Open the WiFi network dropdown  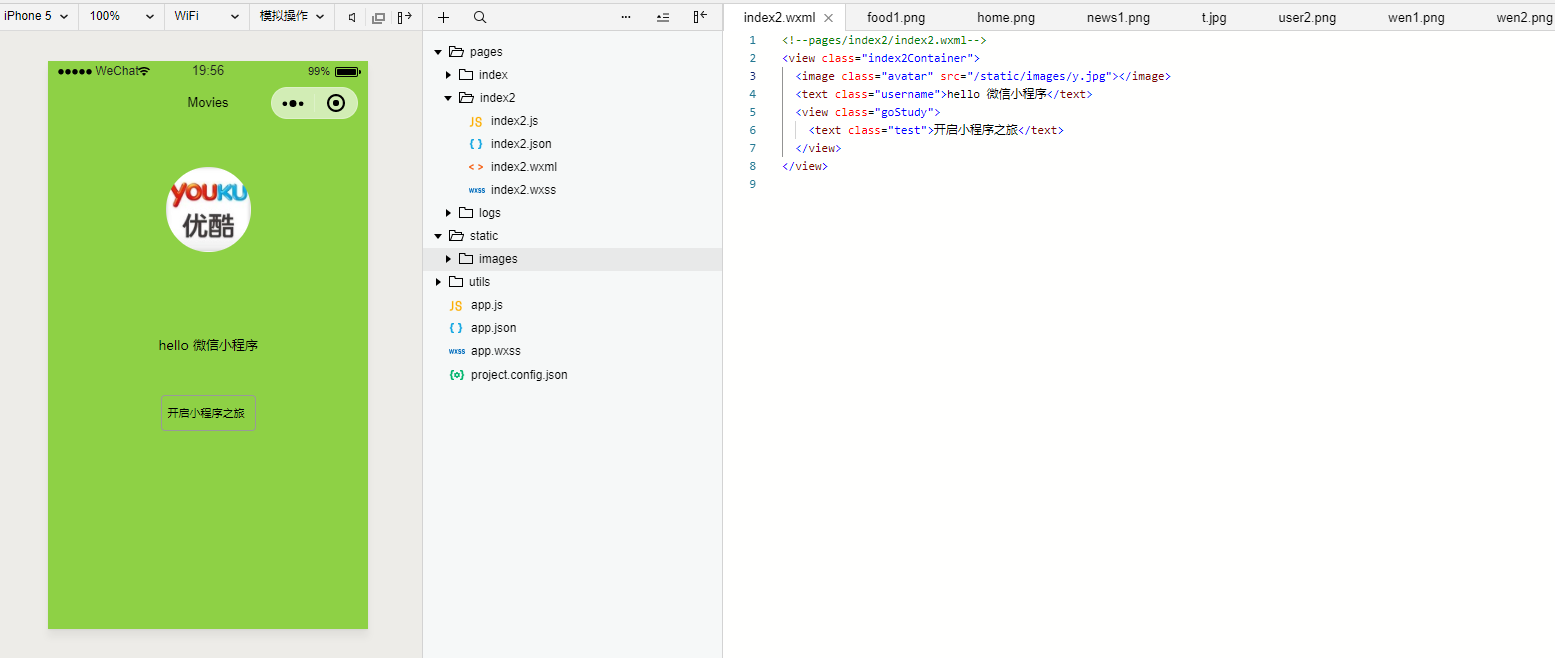[x=206, y=16]
